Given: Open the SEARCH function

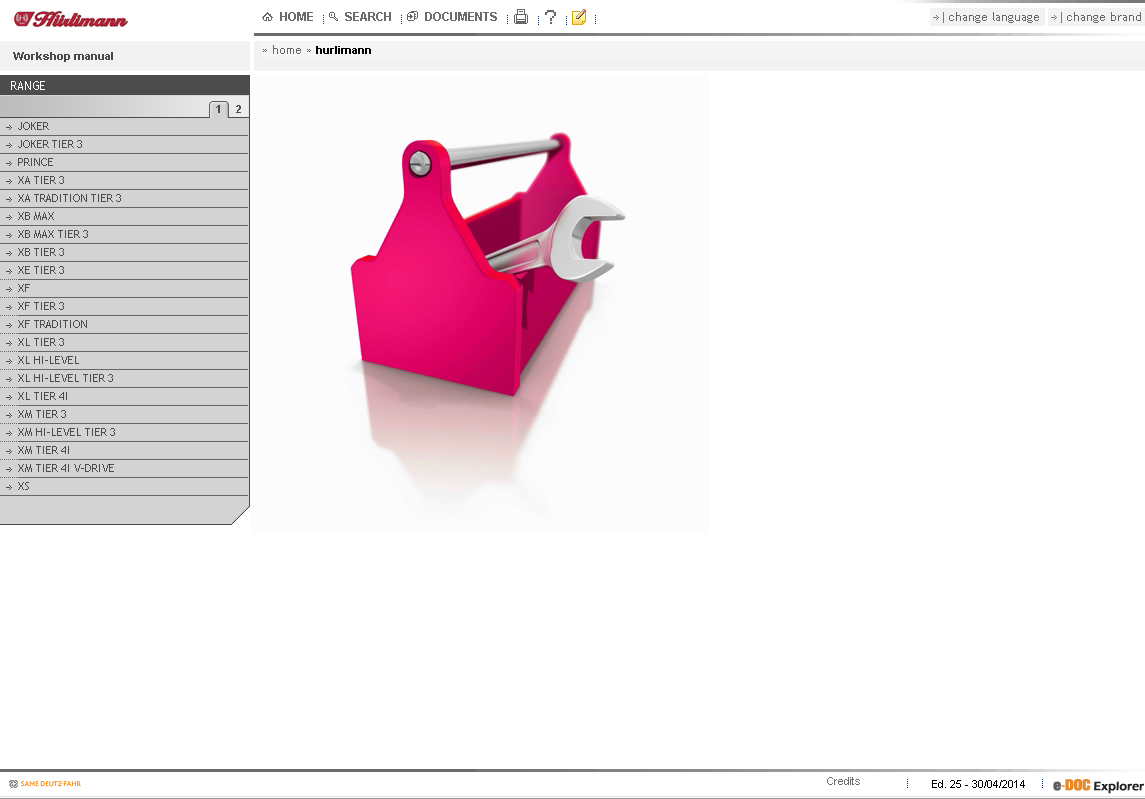Looking at the screenshot, I should tap(360, 17).
